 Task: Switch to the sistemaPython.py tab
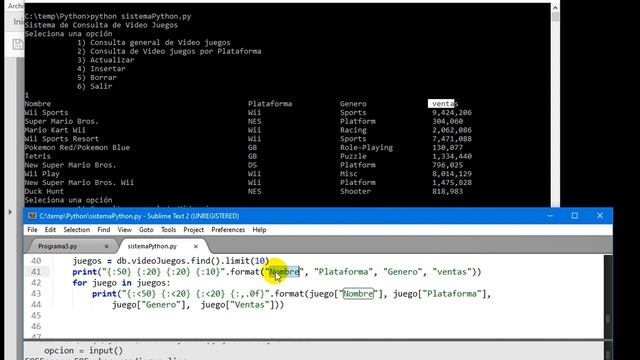click(152, 246)
